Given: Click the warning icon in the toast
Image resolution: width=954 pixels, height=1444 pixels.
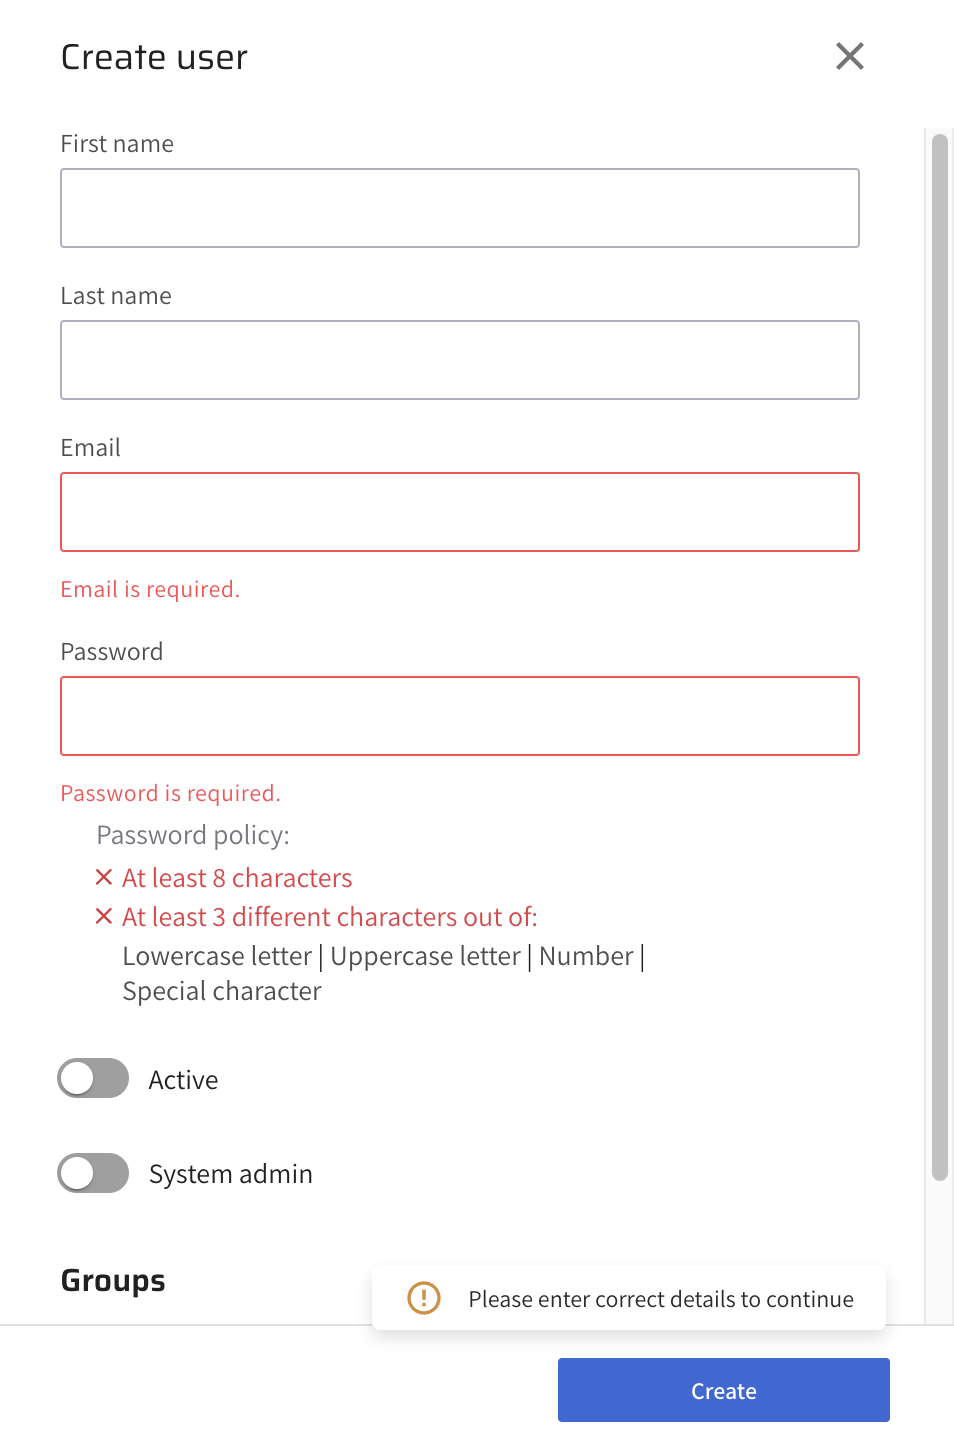Looking at the screenshot, I should click(424, 1298).
